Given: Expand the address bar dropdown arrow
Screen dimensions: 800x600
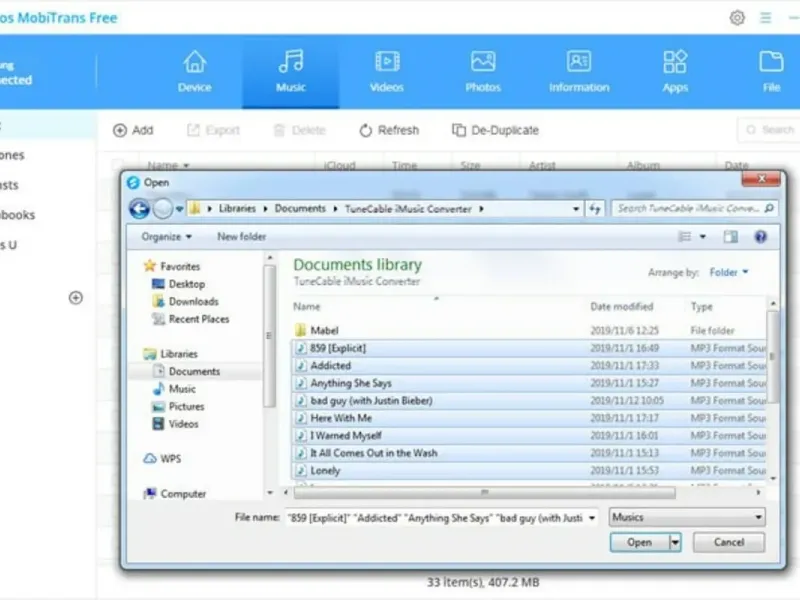Looking at the screenshot, I should pyautogui.click(x=576, y=209).
